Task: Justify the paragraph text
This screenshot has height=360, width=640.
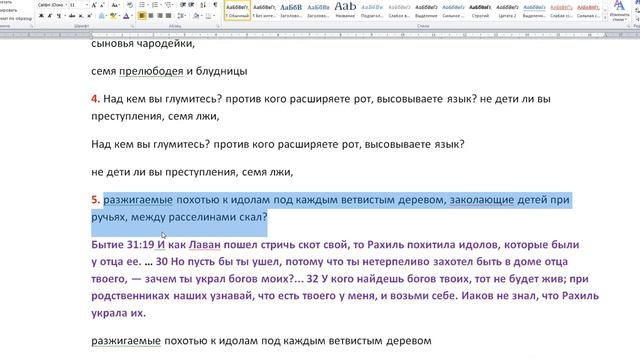Action: (x=168, y=16)
